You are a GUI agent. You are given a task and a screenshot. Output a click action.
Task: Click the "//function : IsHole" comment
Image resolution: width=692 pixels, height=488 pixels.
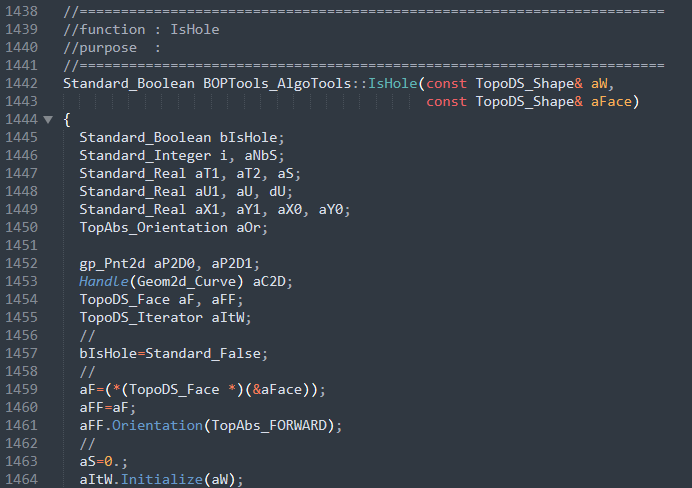tap(141, 29)
